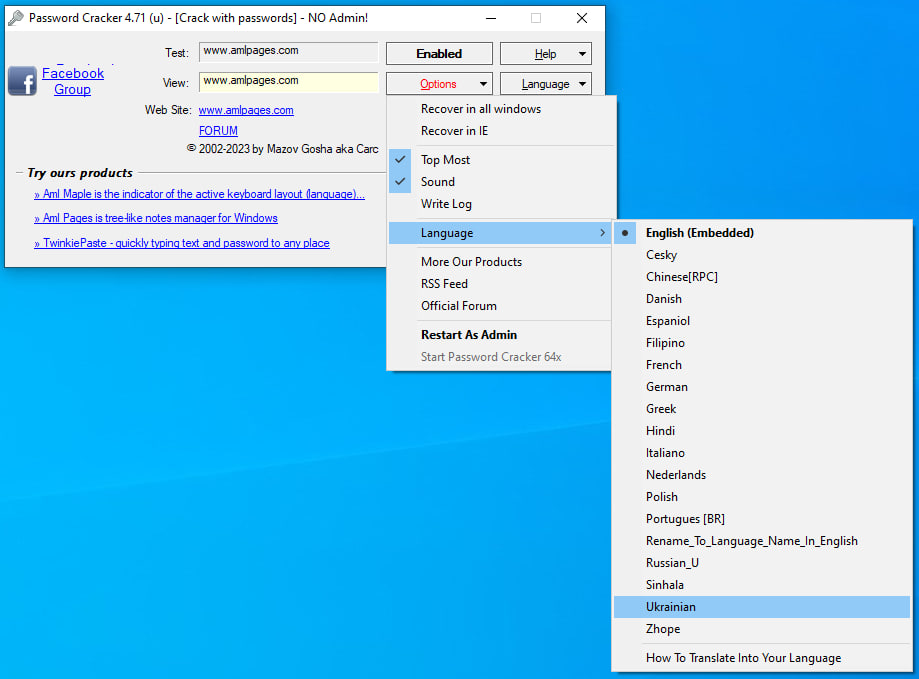919x679 pixels.
Task: Click the key icon in title bar
Action: pos(16,18)
